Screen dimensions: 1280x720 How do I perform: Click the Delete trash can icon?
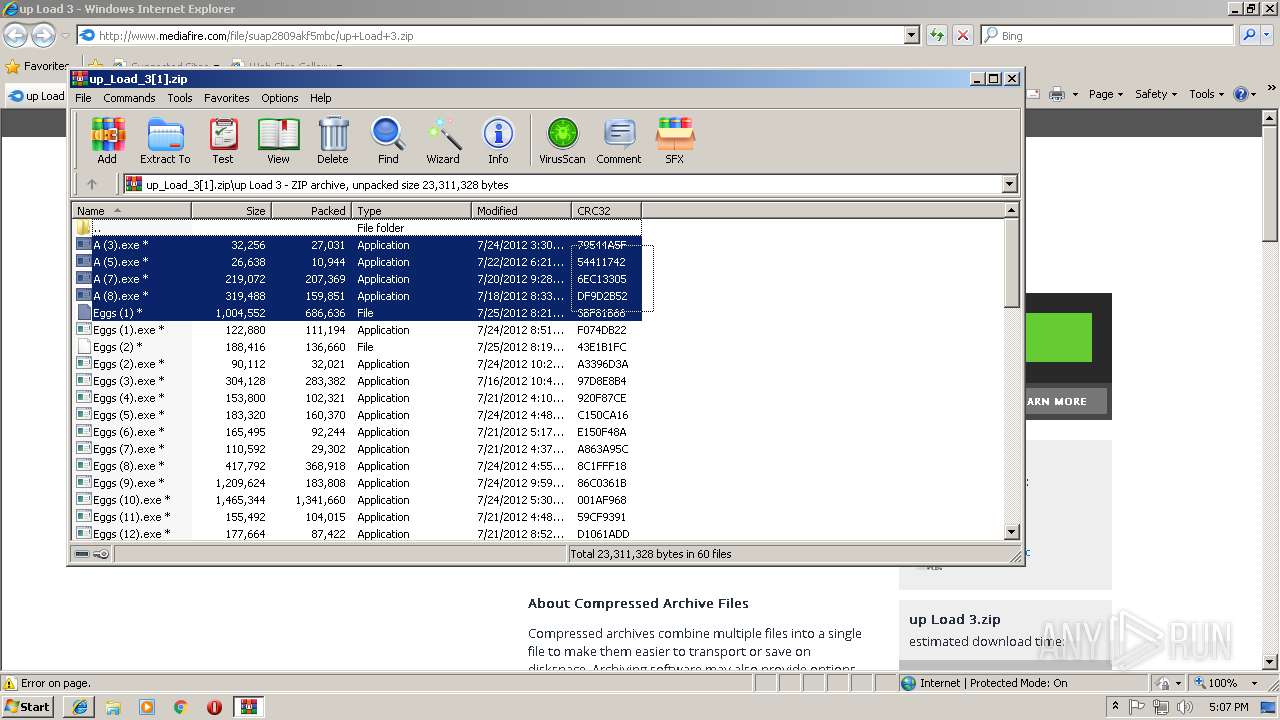coord(333,141)
